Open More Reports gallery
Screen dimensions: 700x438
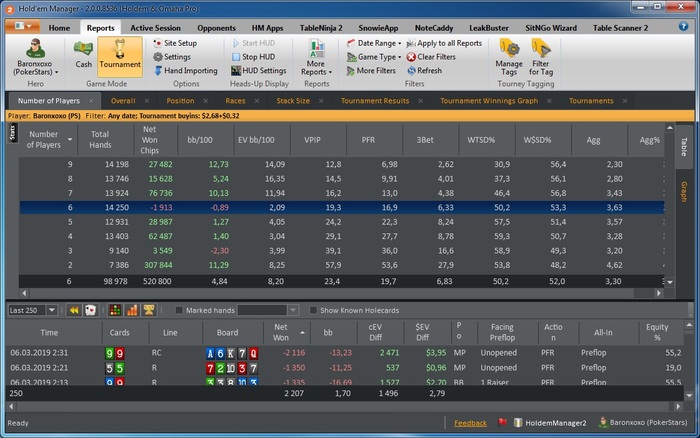[316, 58]
